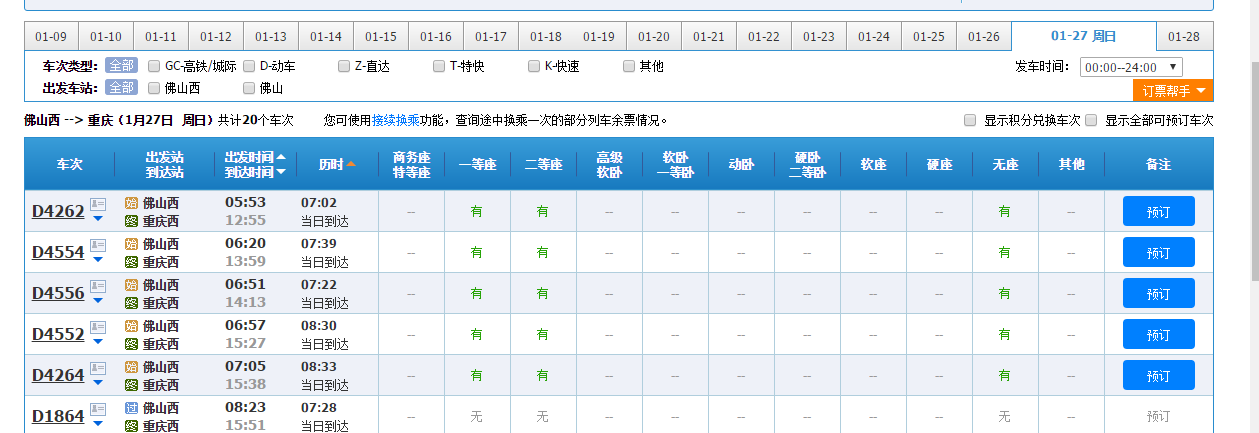The height and width of the screenshot is (433, 1259).
Task: Tick the 显示积分兑换车次 checkbox
Action: click(970, 120)
